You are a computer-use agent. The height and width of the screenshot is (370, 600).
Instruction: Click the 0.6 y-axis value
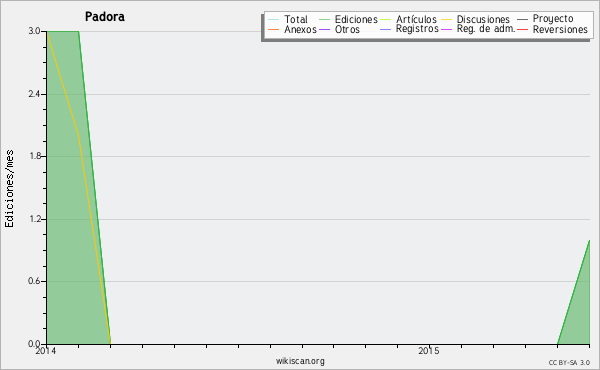pos(35,281)
